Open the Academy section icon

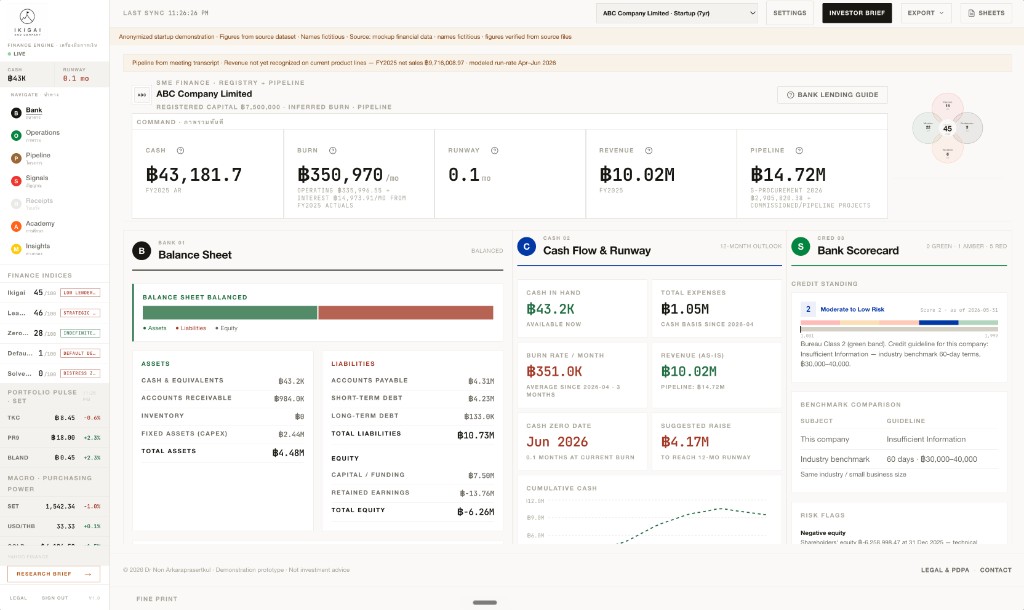16,226
